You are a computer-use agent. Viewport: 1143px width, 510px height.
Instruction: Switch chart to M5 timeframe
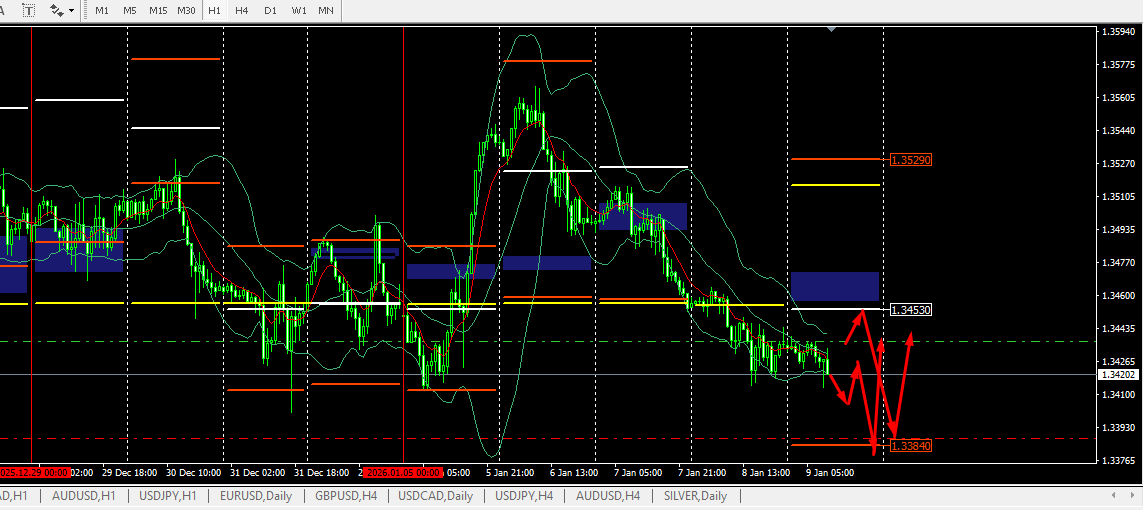[130, 10]
